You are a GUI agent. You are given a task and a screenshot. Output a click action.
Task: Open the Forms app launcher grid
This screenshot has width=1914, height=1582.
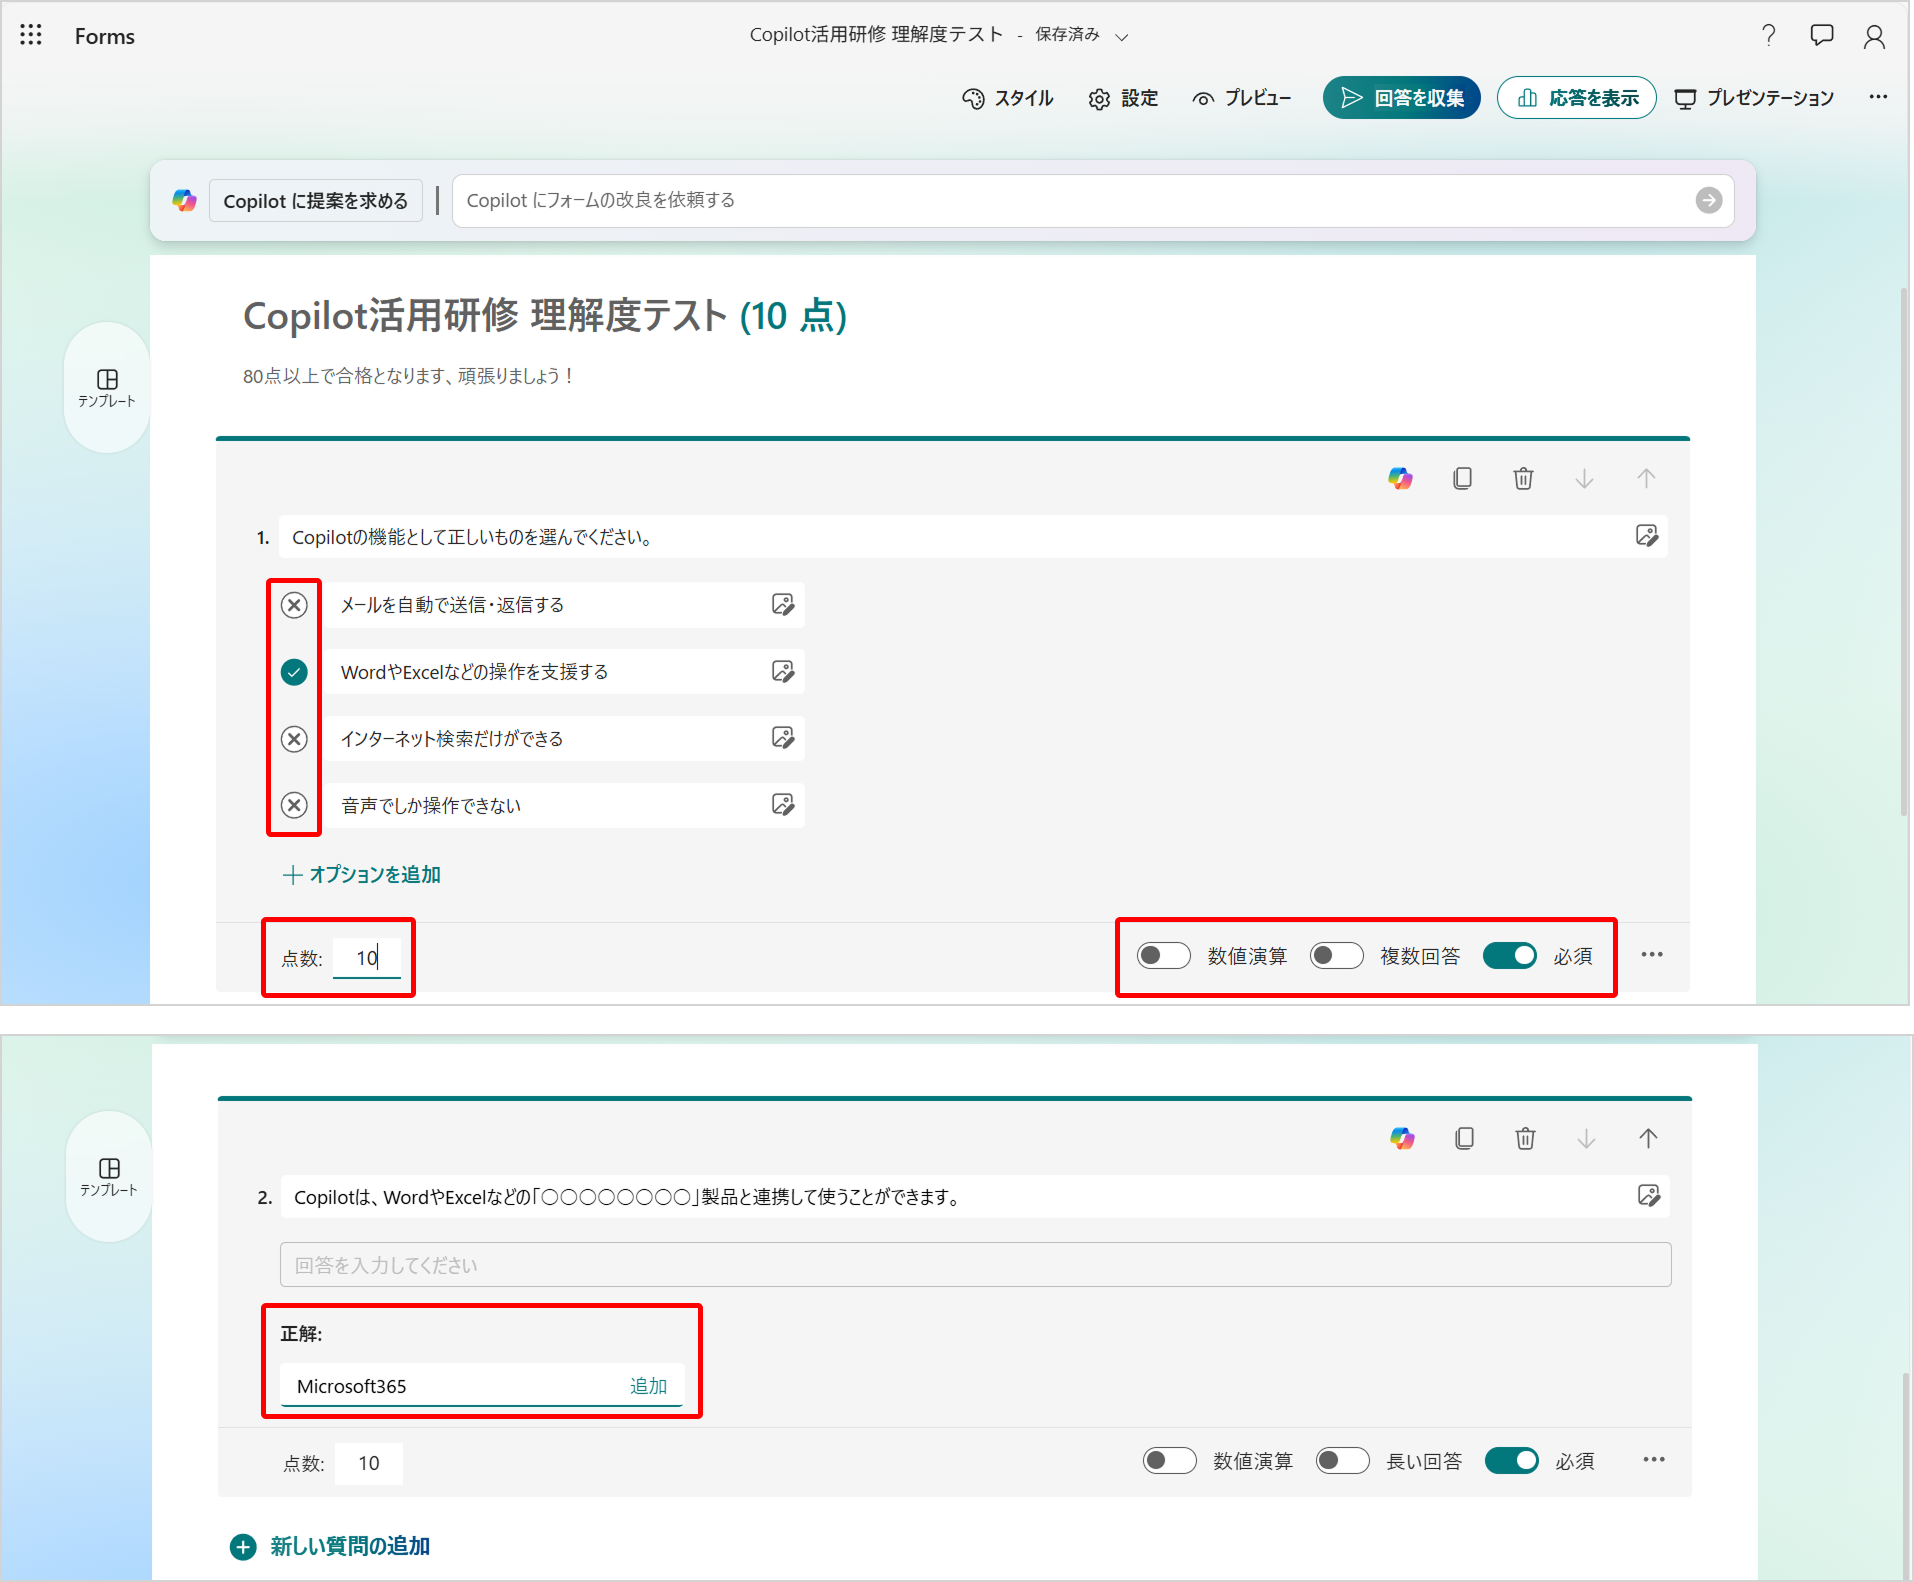pyautogui.click(x=31, y=35)
